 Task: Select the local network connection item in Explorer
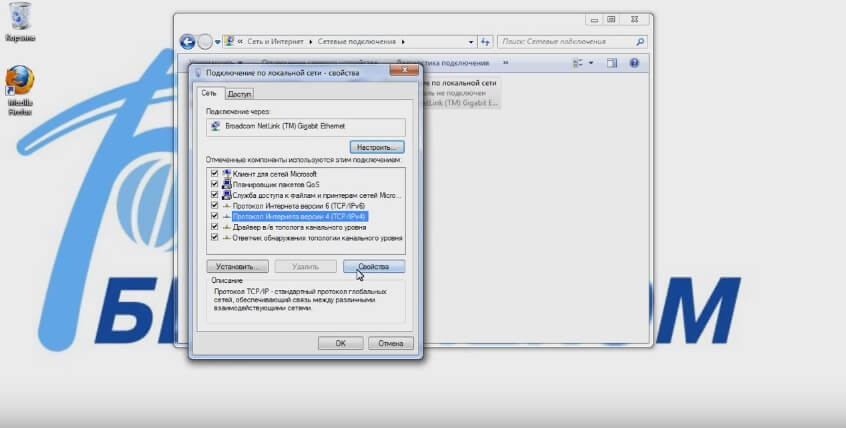[461, 93]
